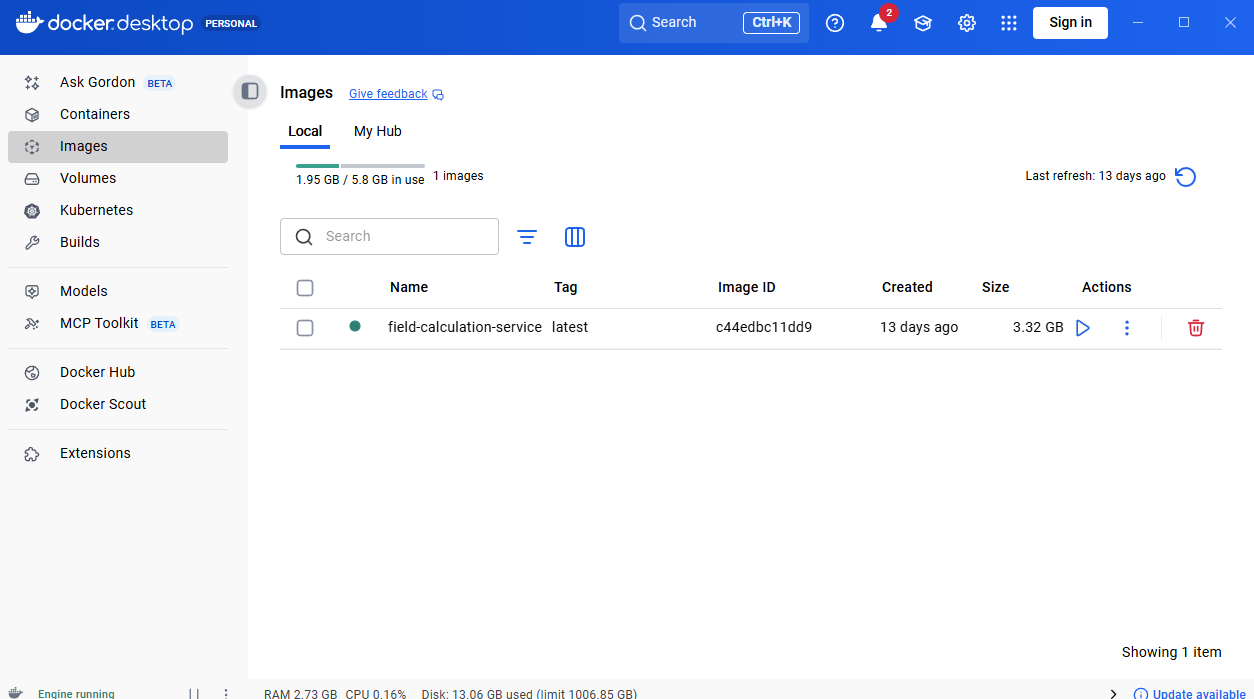
Task: Click the Showing 1 item text
Action: point(1172,652)
